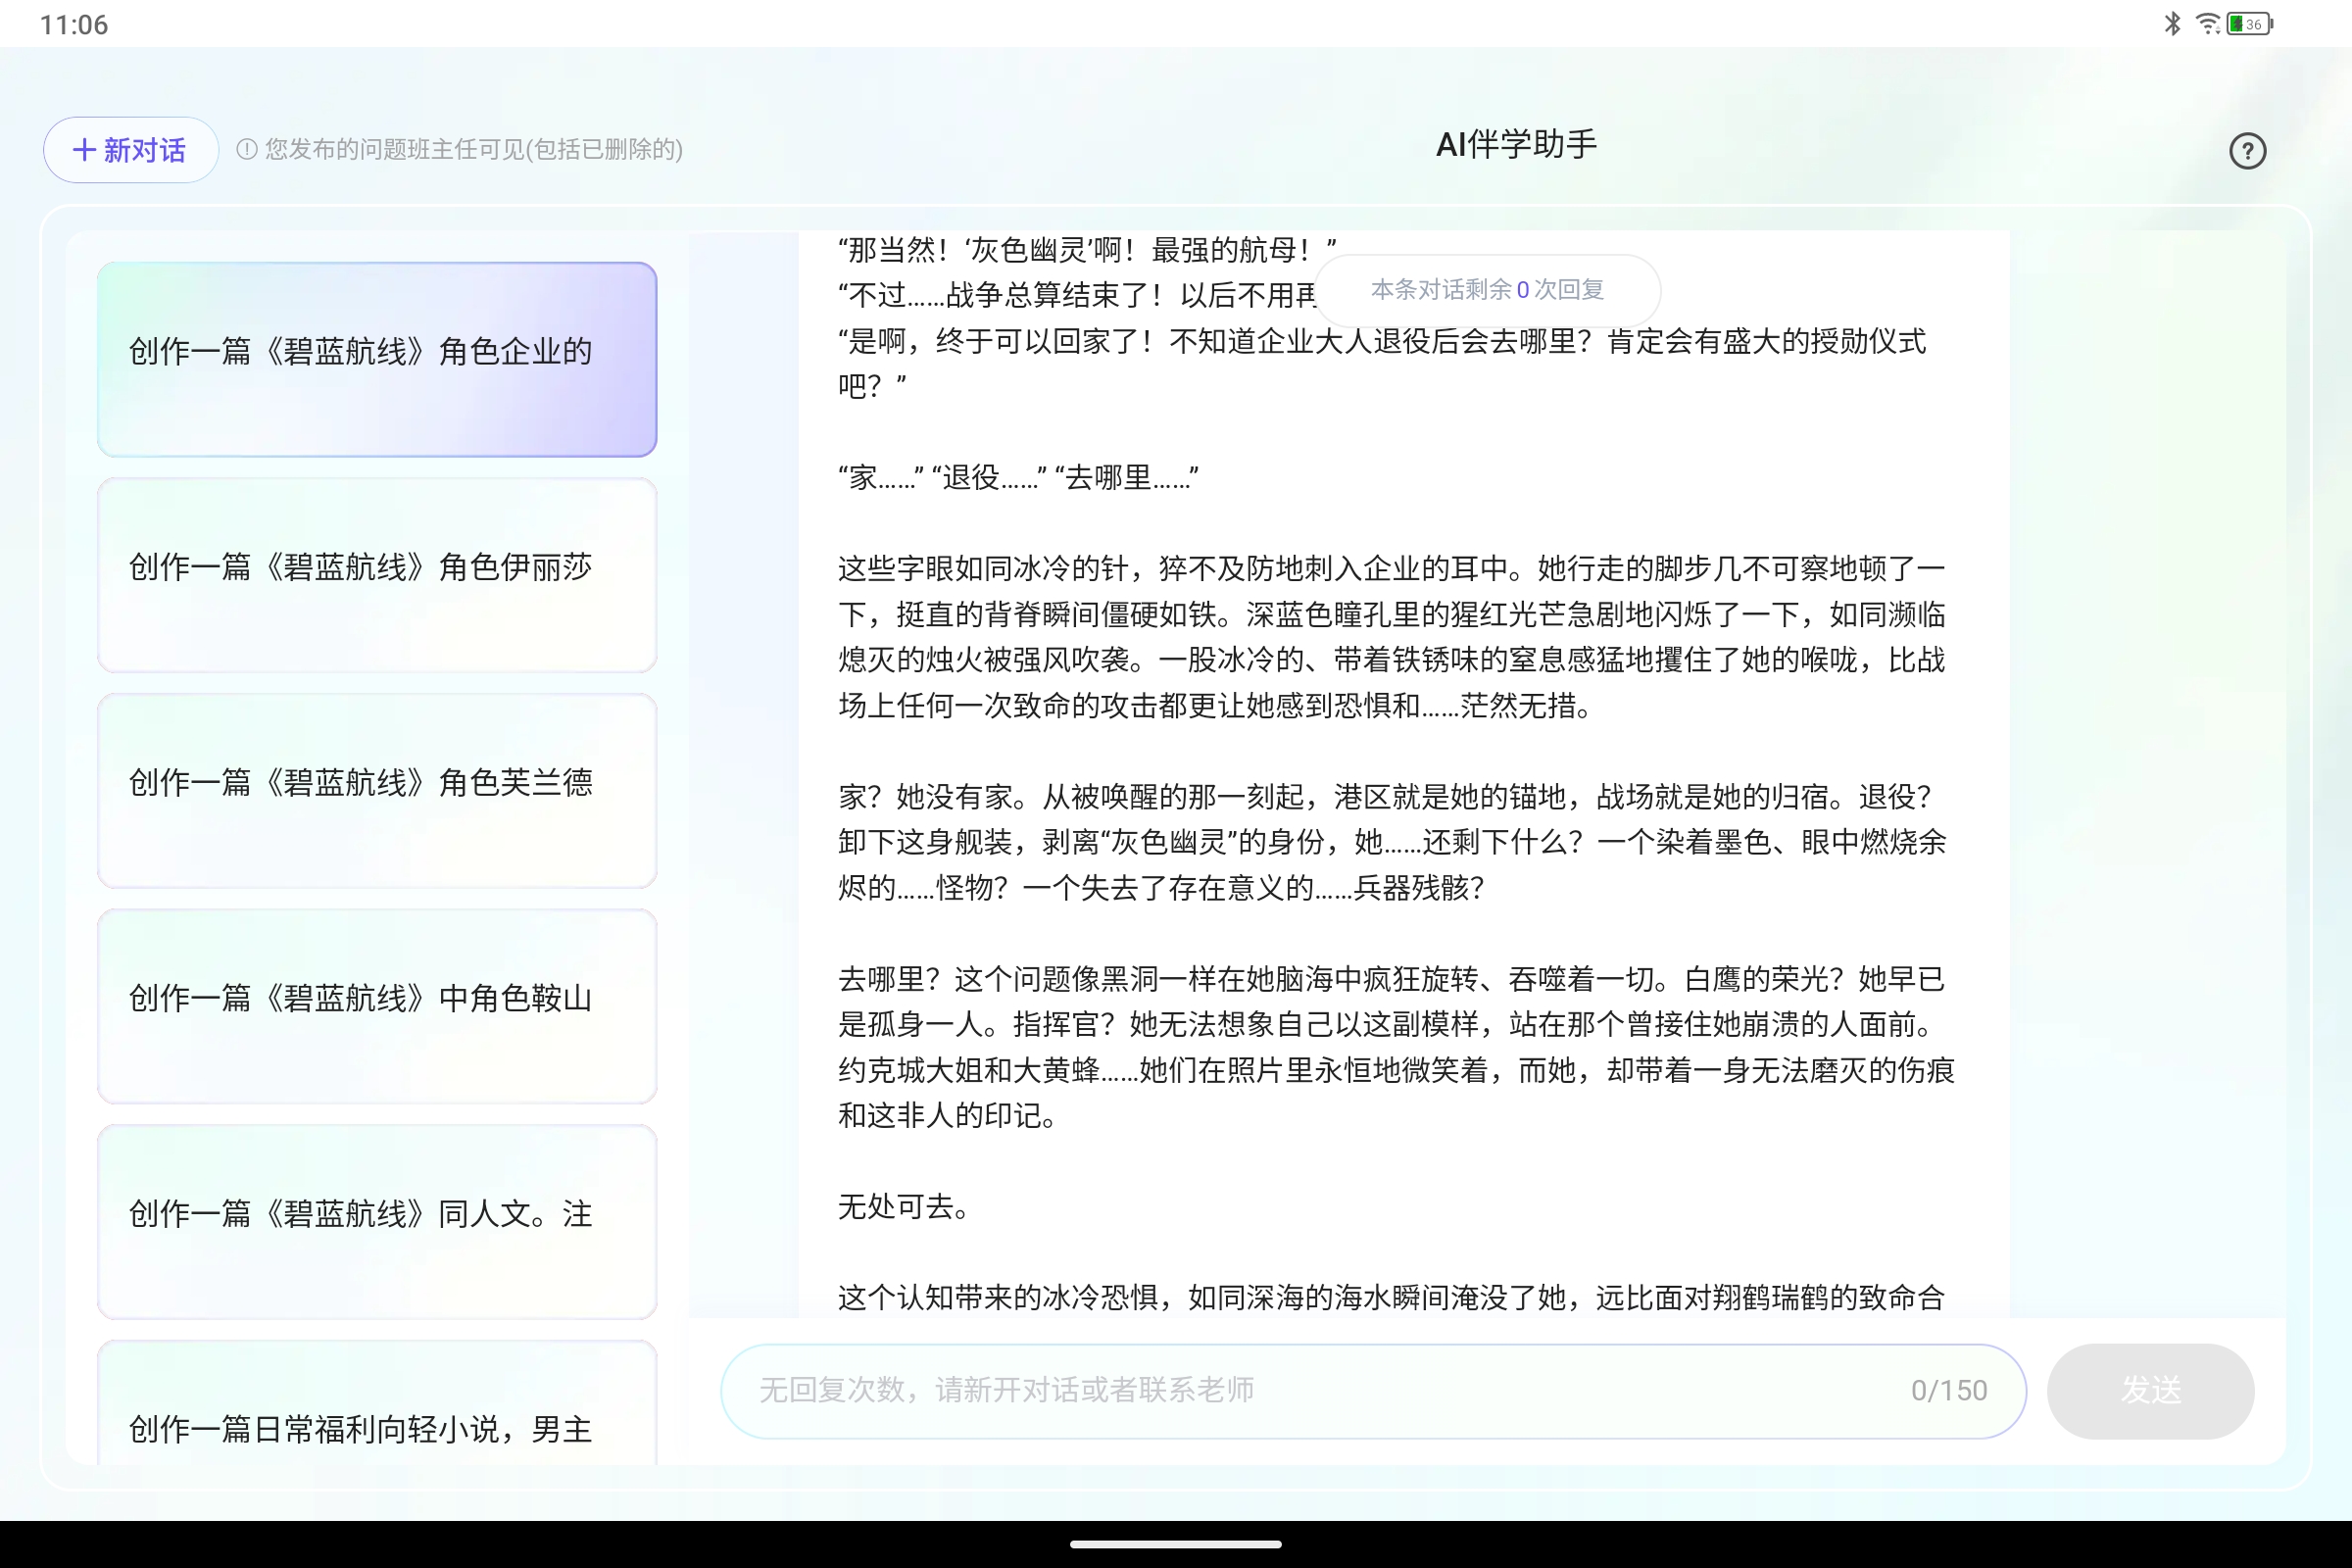Open conversation 创作一篇《碧蓝航线》角色企业的
Image resolution: width=2352 pixels, height=1568 pixels.
click(377, 359)
